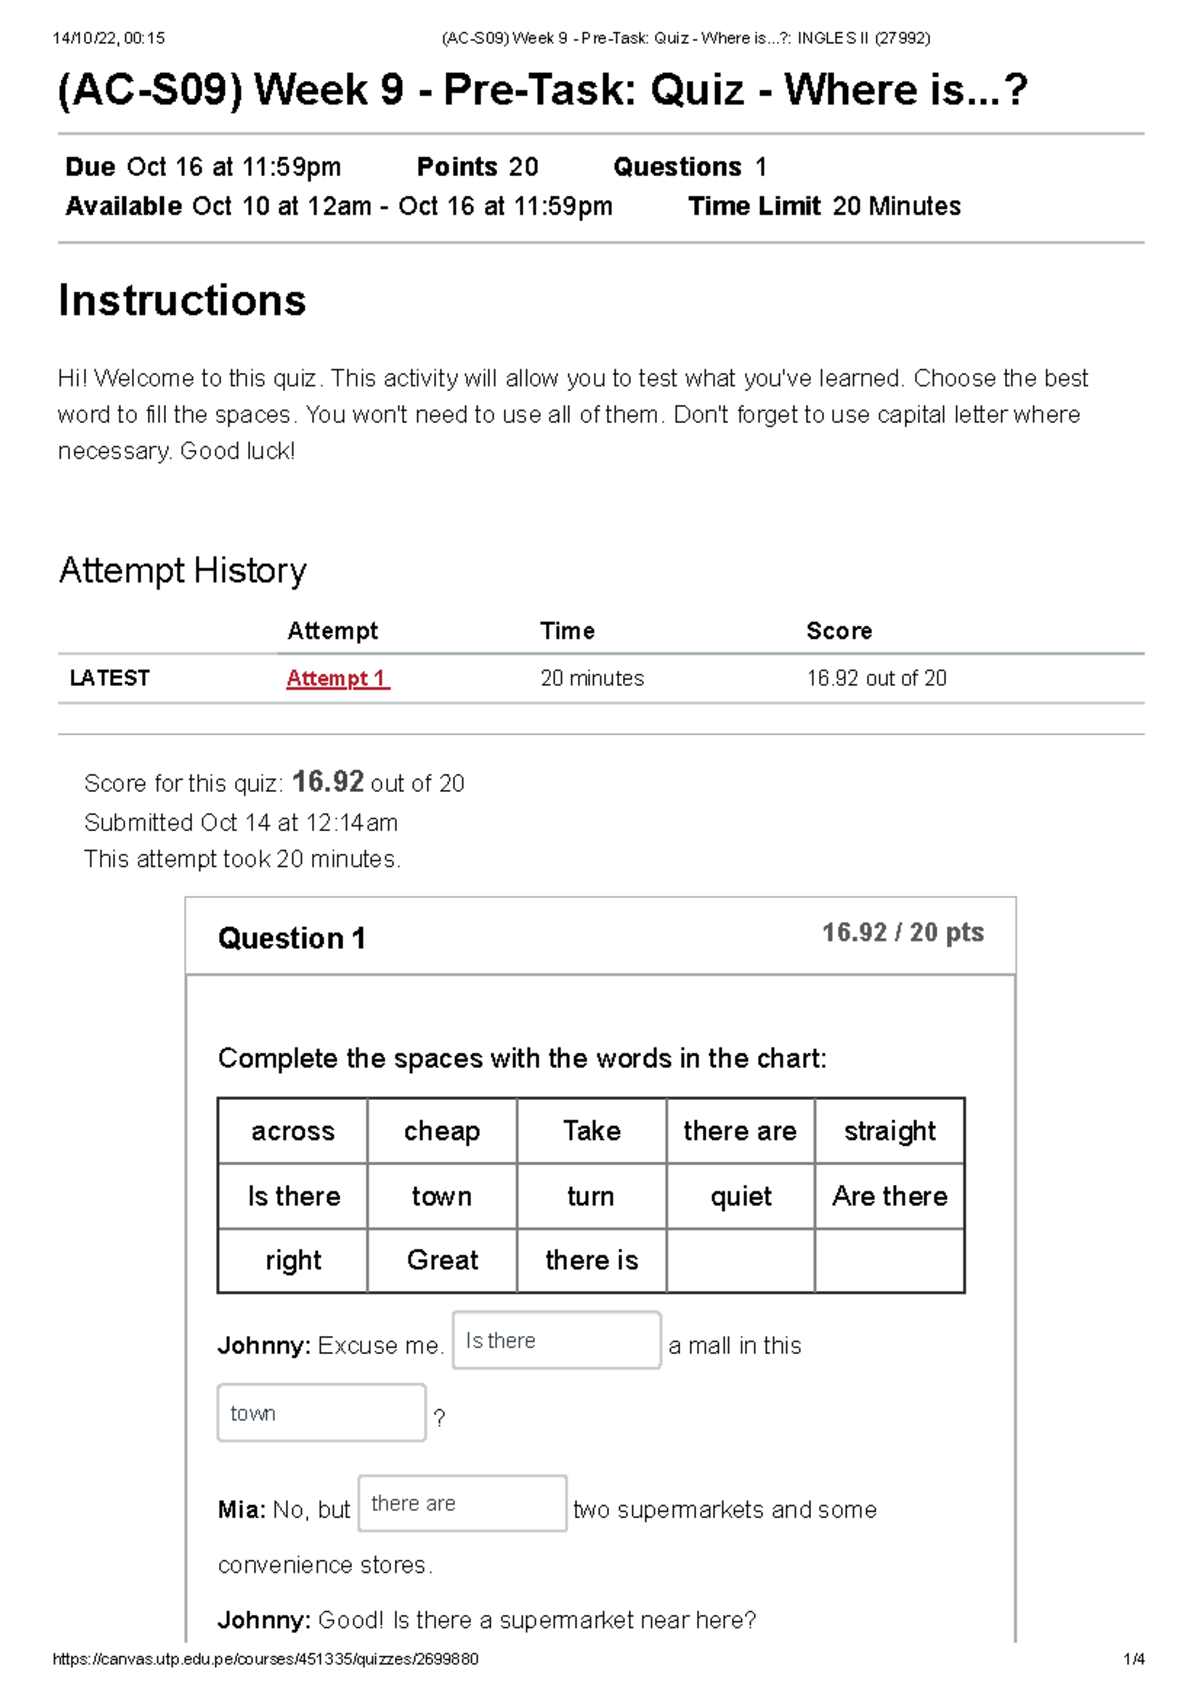Click the Attempt History heading
Screen dimensions: 1200x1698
[183, 570]
